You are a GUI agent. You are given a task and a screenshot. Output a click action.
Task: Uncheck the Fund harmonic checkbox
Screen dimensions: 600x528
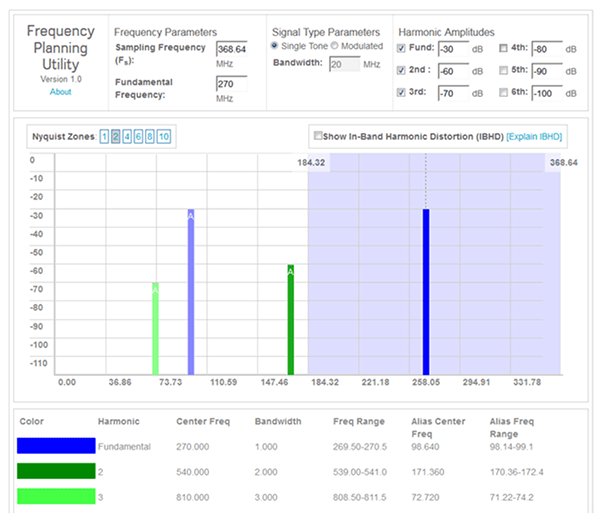coord(401,48)
